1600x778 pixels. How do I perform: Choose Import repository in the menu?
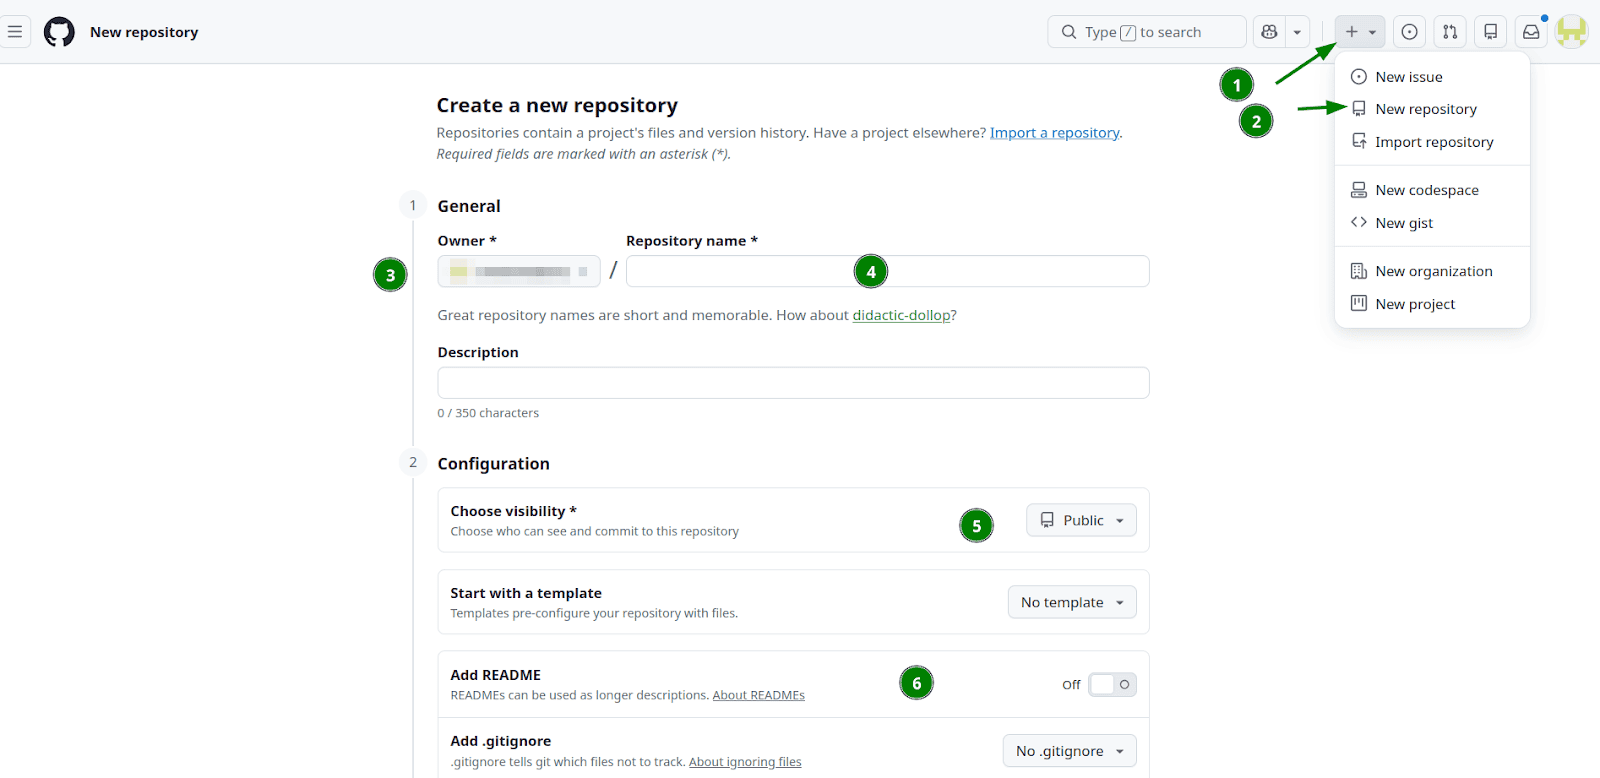(1432, 142)
